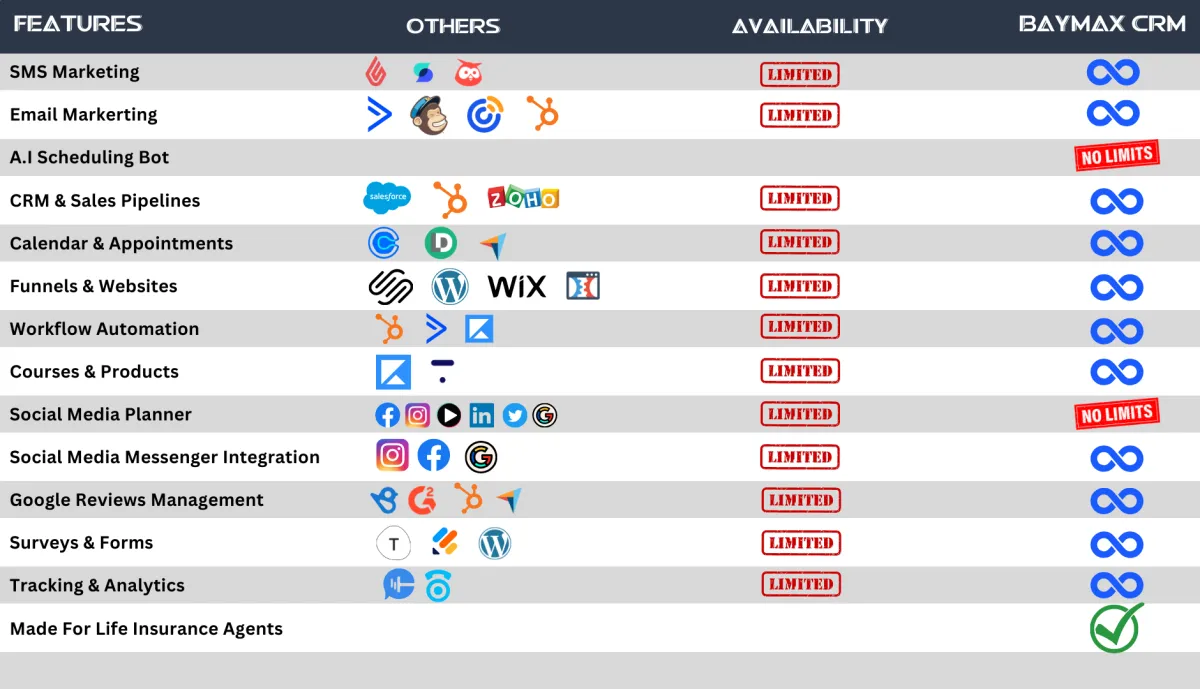Click the Wix logo
The image size is (1200, 689).
(x=517, y=287)
